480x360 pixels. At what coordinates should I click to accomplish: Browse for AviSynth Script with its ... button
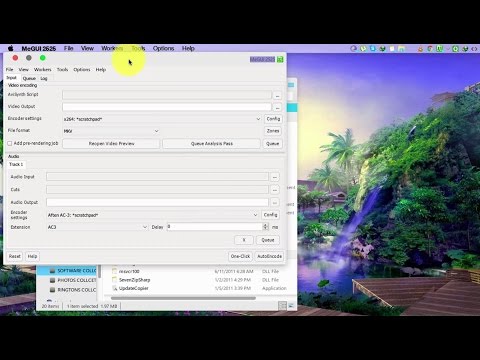277,96
